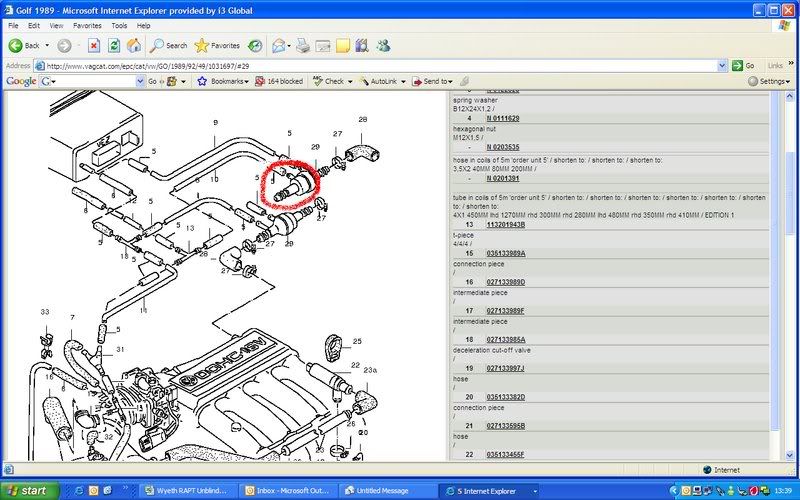
Task: Click the 164 blocked popup blocker
Action: [x=279, y=81]
